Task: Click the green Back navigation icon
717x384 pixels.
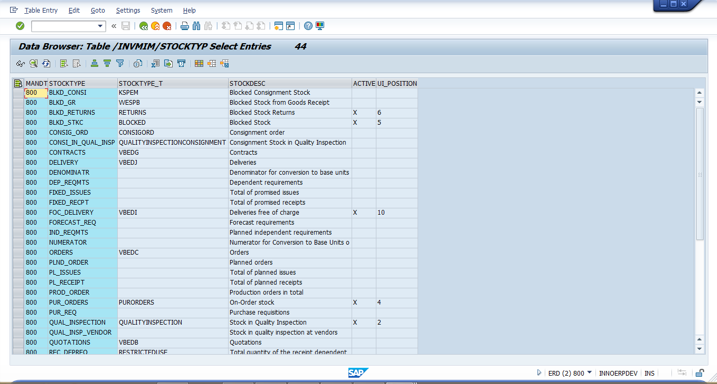Action: click(x=144, y=26)
